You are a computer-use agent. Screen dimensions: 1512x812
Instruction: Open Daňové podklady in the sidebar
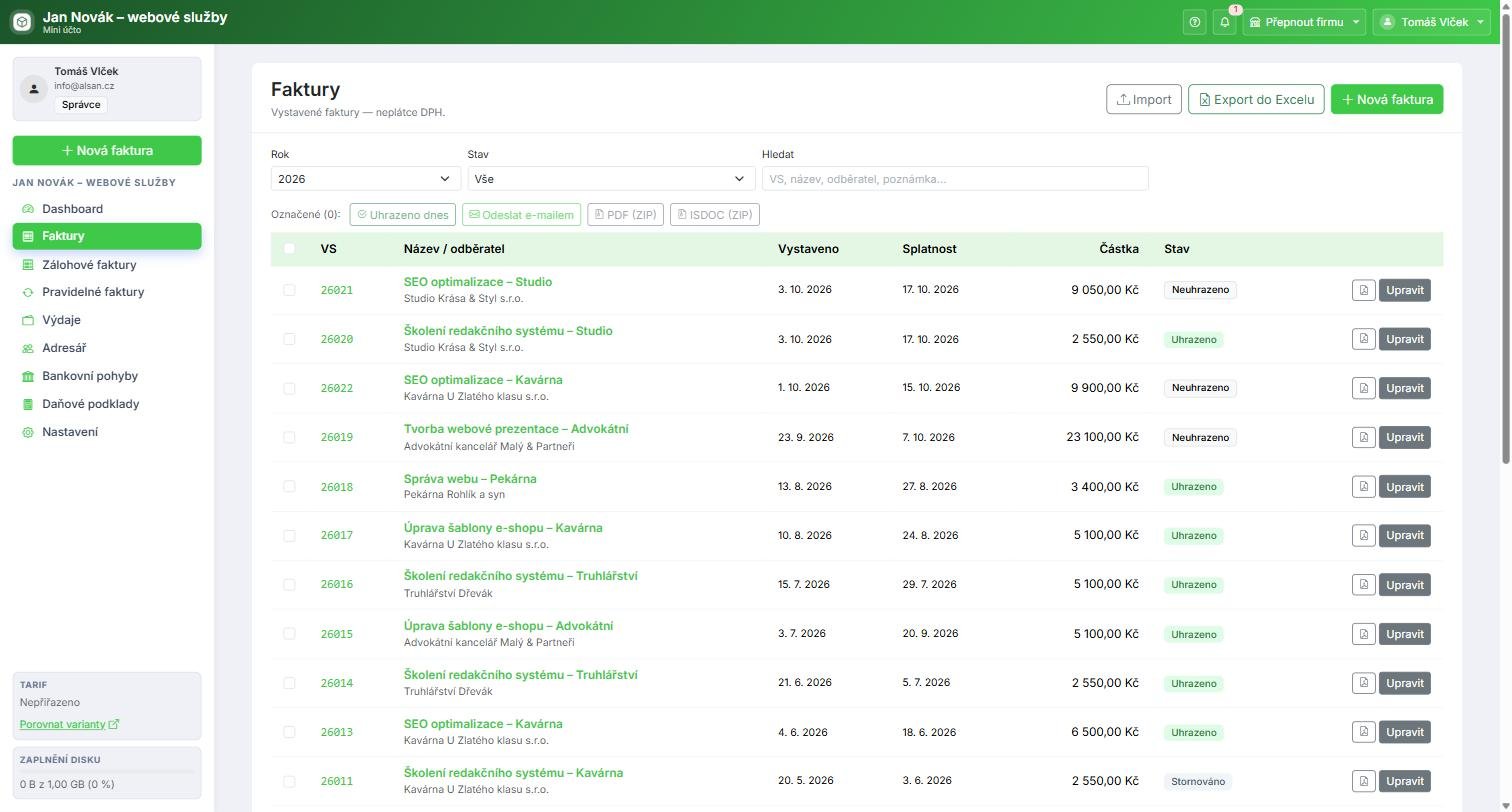(x=107, y=404)
